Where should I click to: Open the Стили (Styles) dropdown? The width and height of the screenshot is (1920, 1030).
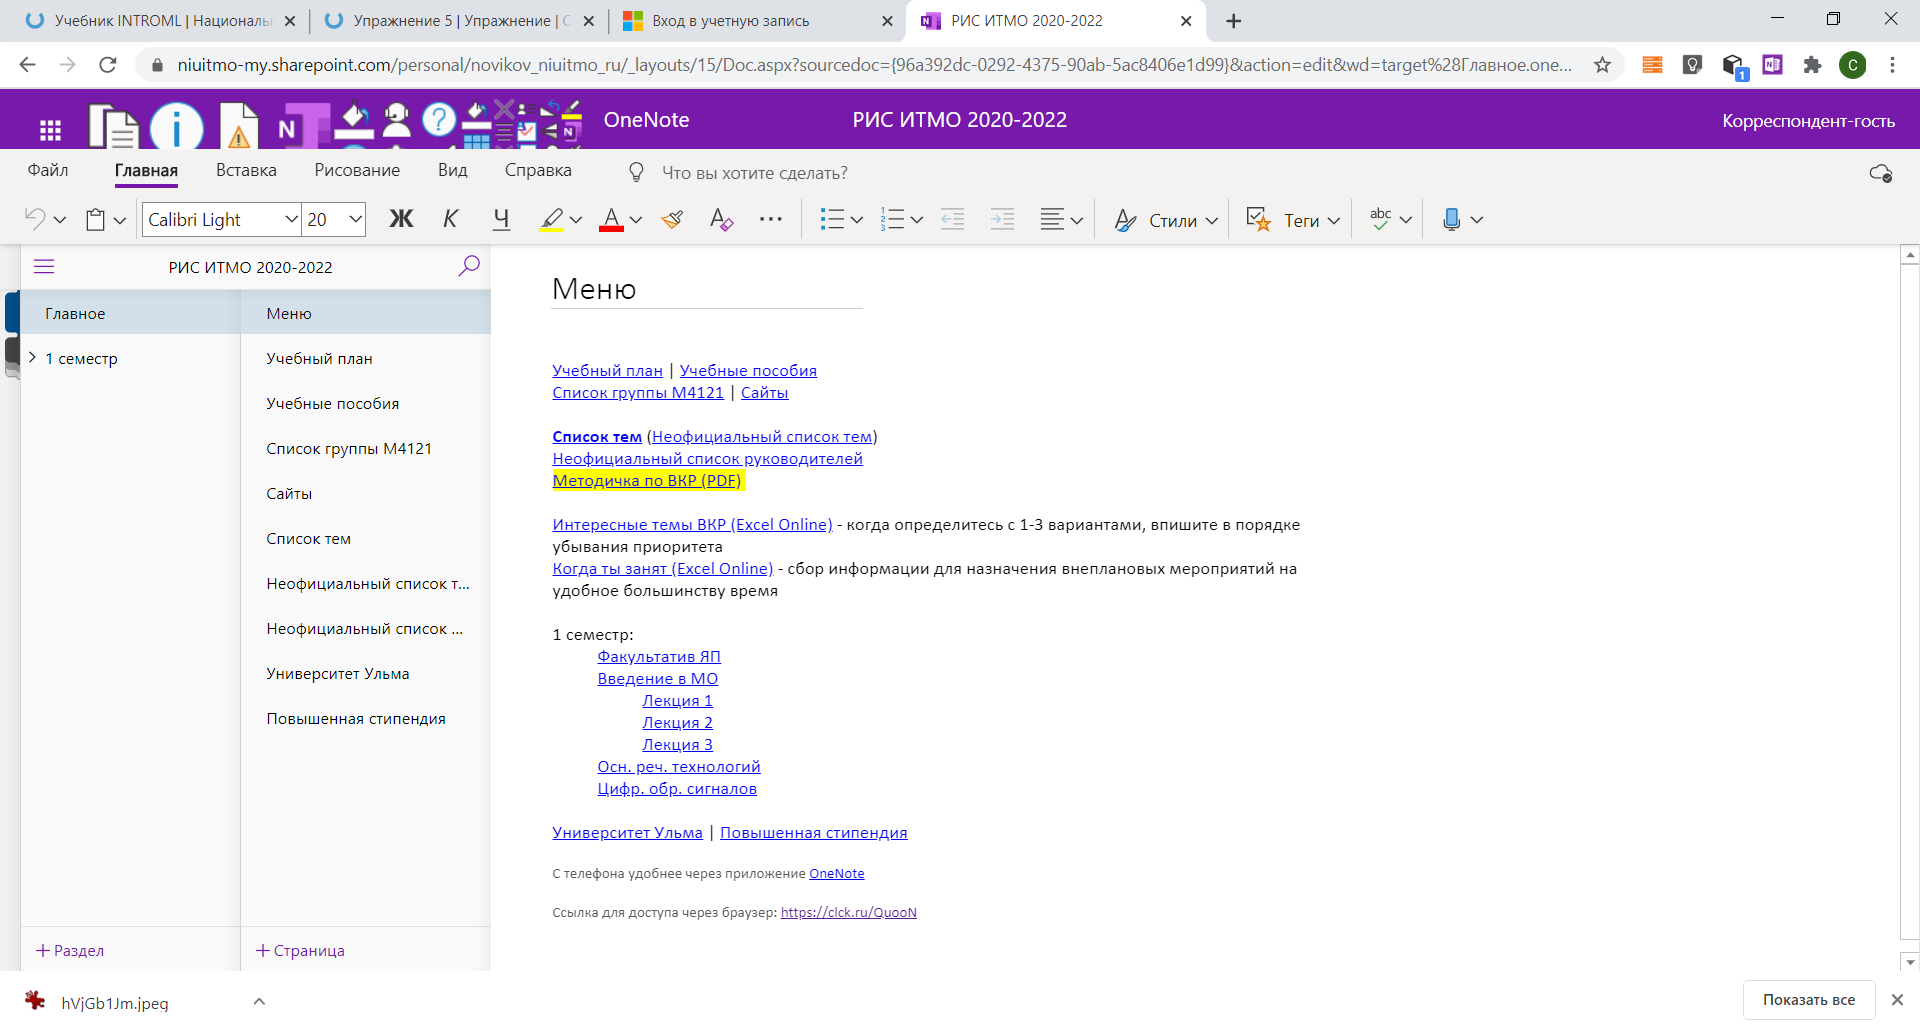point(1178,220)
